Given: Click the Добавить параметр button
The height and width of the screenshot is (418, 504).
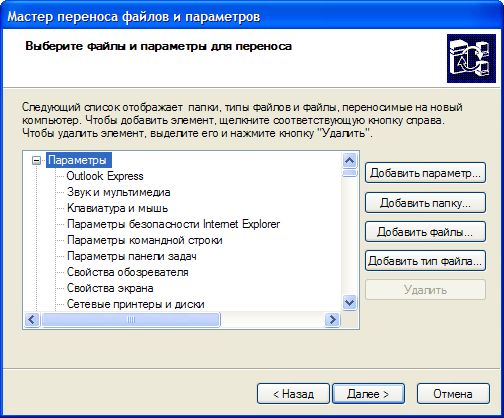Looking at the screenshot, I should pos(425,173).
